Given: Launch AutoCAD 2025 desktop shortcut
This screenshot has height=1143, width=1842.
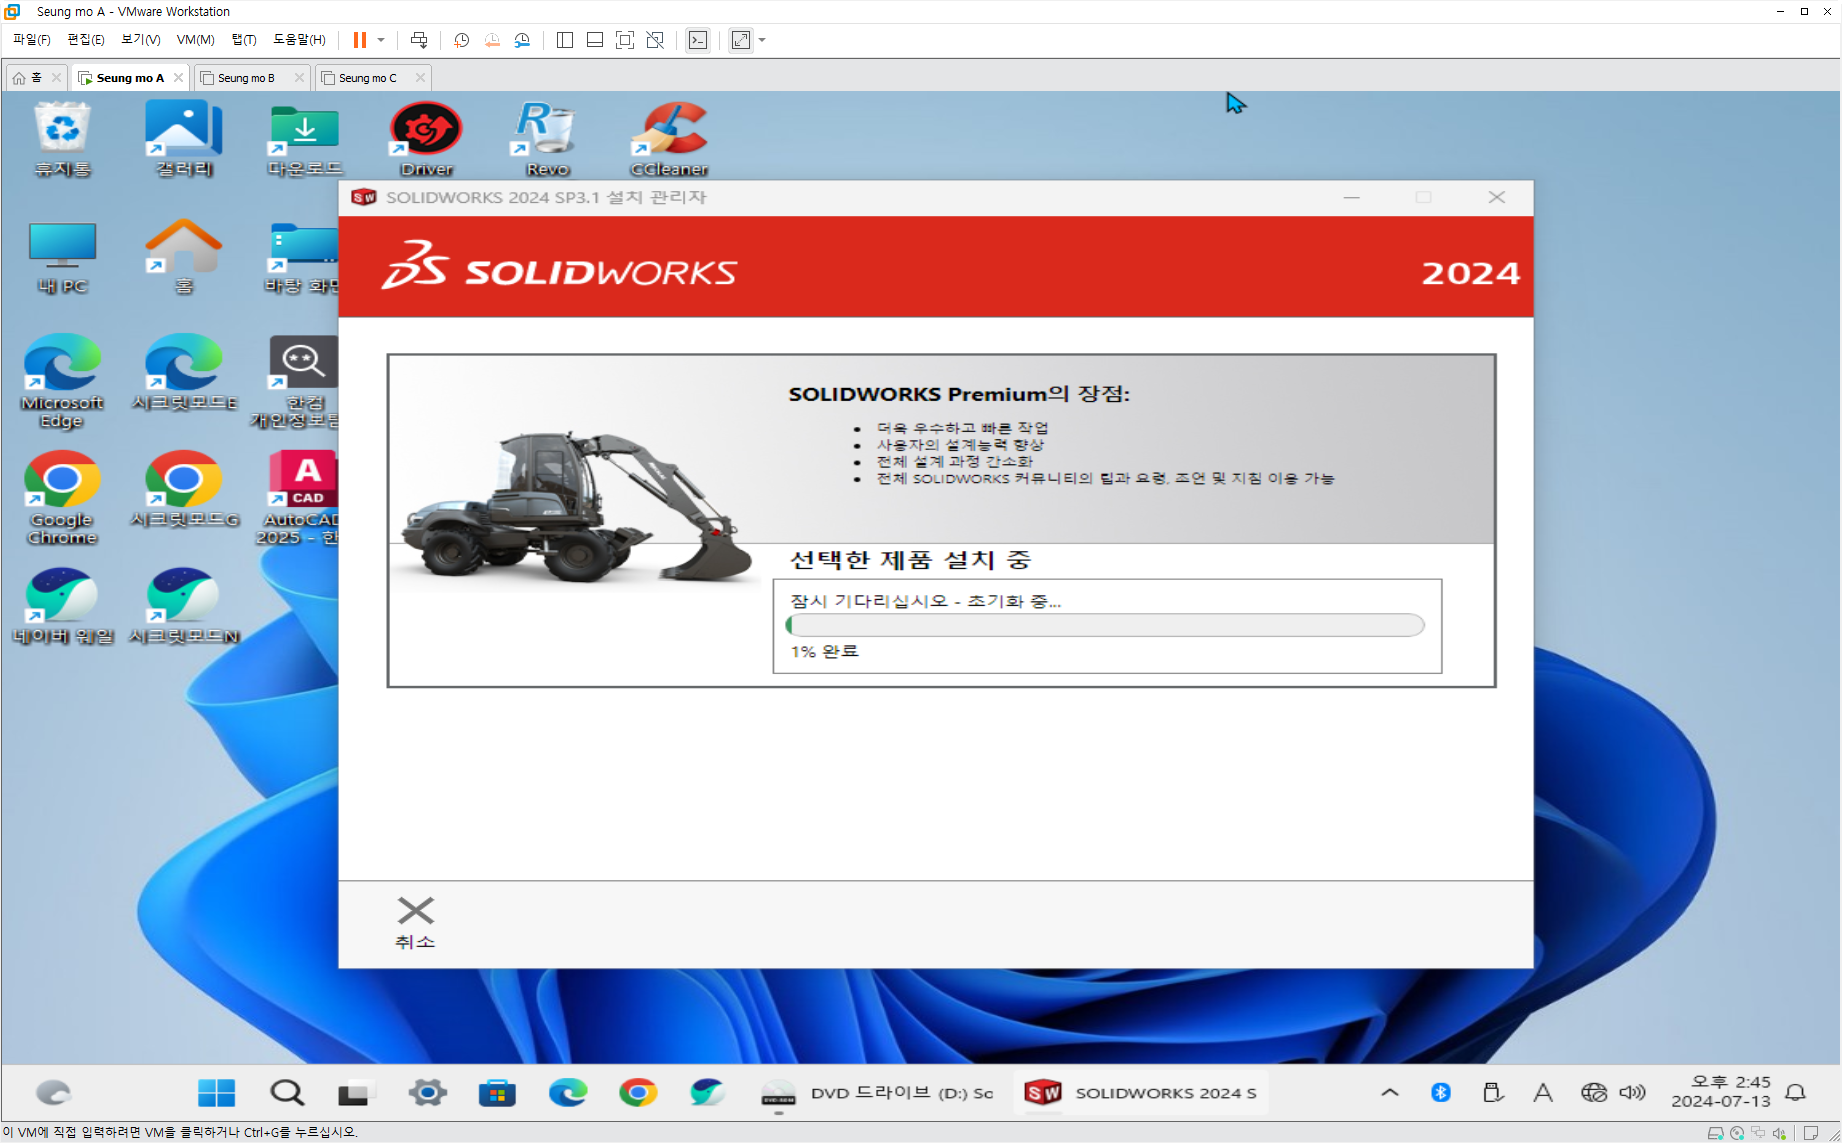Looking at the screenshot, I should pyautogui.click(x=301, y=498).
